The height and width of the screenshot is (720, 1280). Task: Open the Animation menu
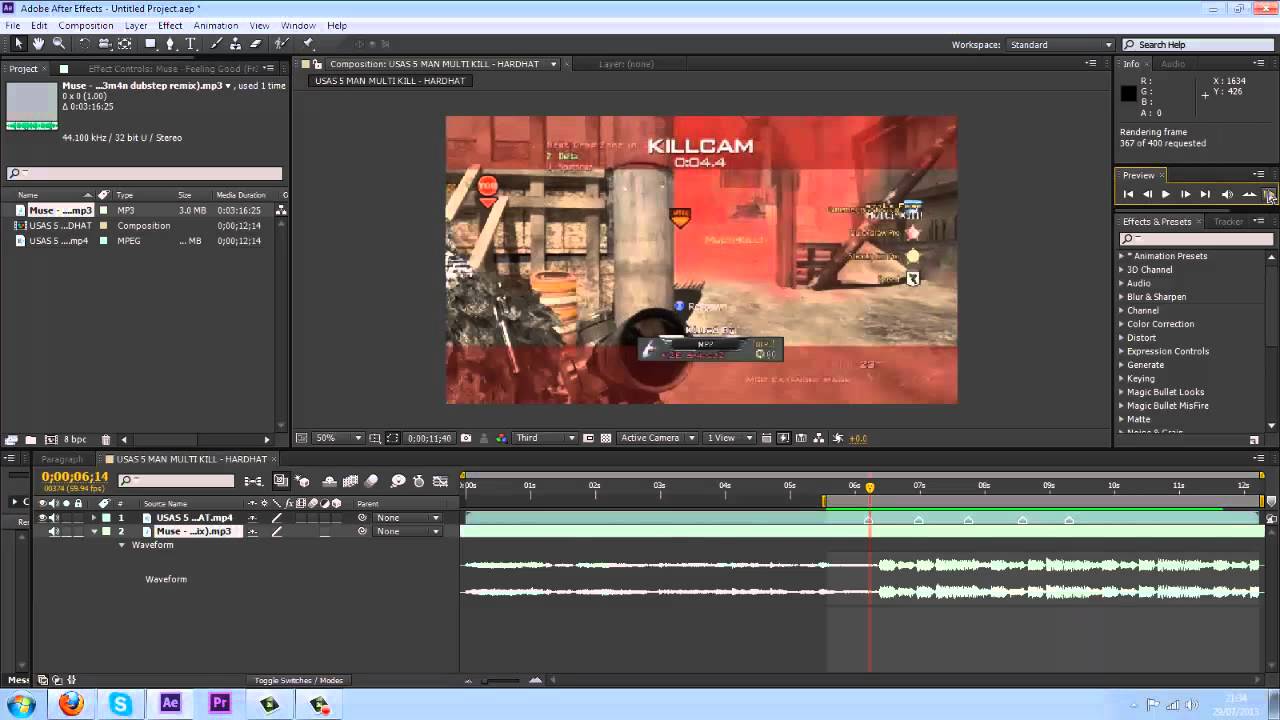click(216, 25)
